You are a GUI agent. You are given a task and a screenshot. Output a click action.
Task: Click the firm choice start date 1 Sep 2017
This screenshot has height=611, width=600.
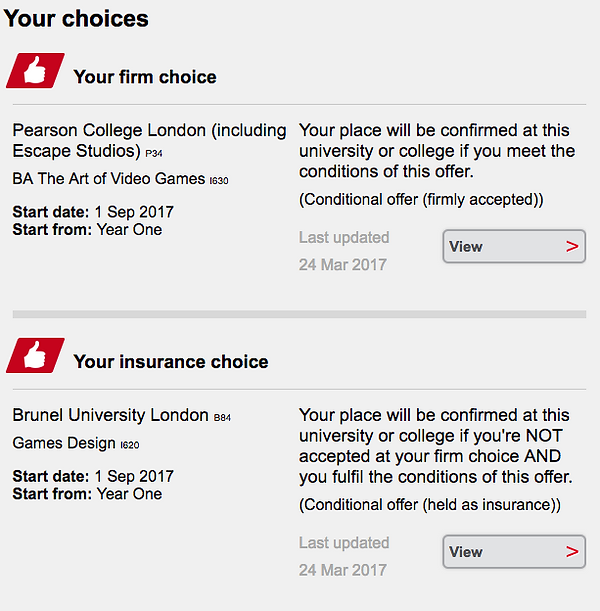[134, 212]
